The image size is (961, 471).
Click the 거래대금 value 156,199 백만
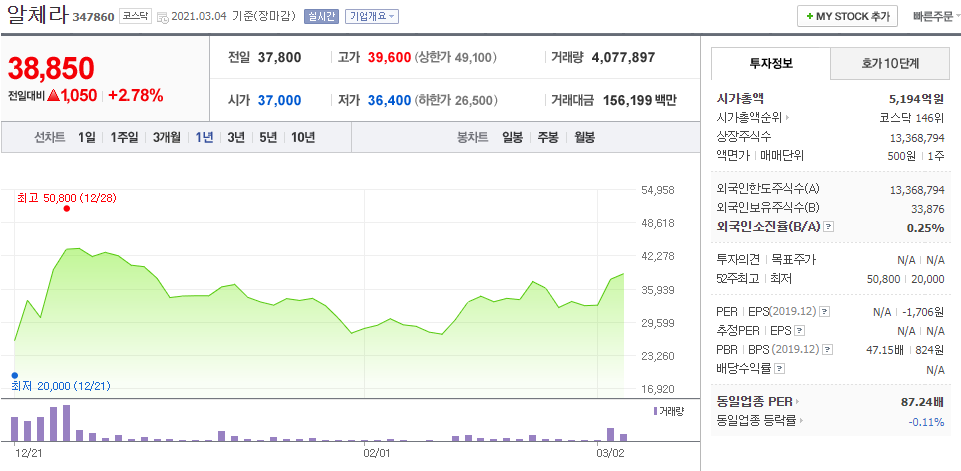coord(640,100)
